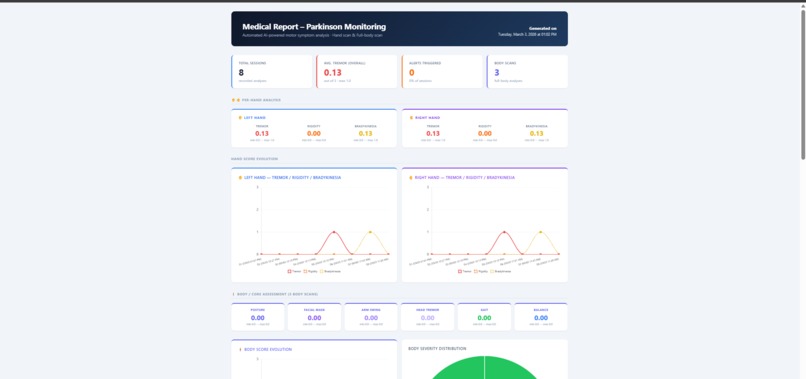806x379 pixels.
Task: Click the Avg. Tremor (Overall) value 0.13
Action: click(x=333, y=73)
